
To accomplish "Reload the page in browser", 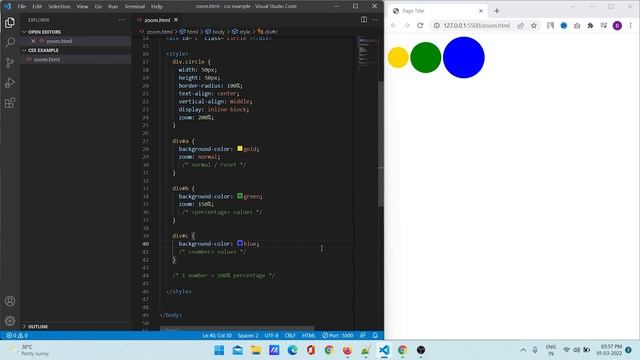I will click(x=420, y=25).
